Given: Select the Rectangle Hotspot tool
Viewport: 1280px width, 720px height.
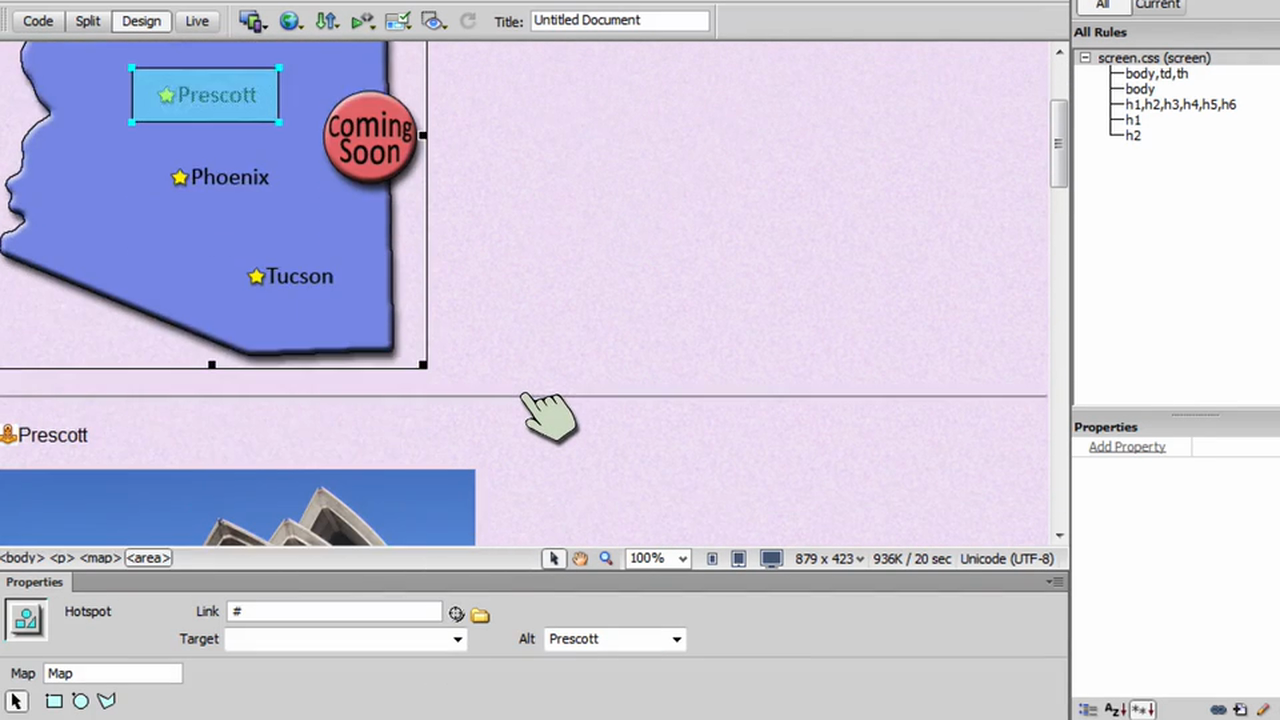Looking at the screenshot, I should pyautogui.click(x=54, y=701).
